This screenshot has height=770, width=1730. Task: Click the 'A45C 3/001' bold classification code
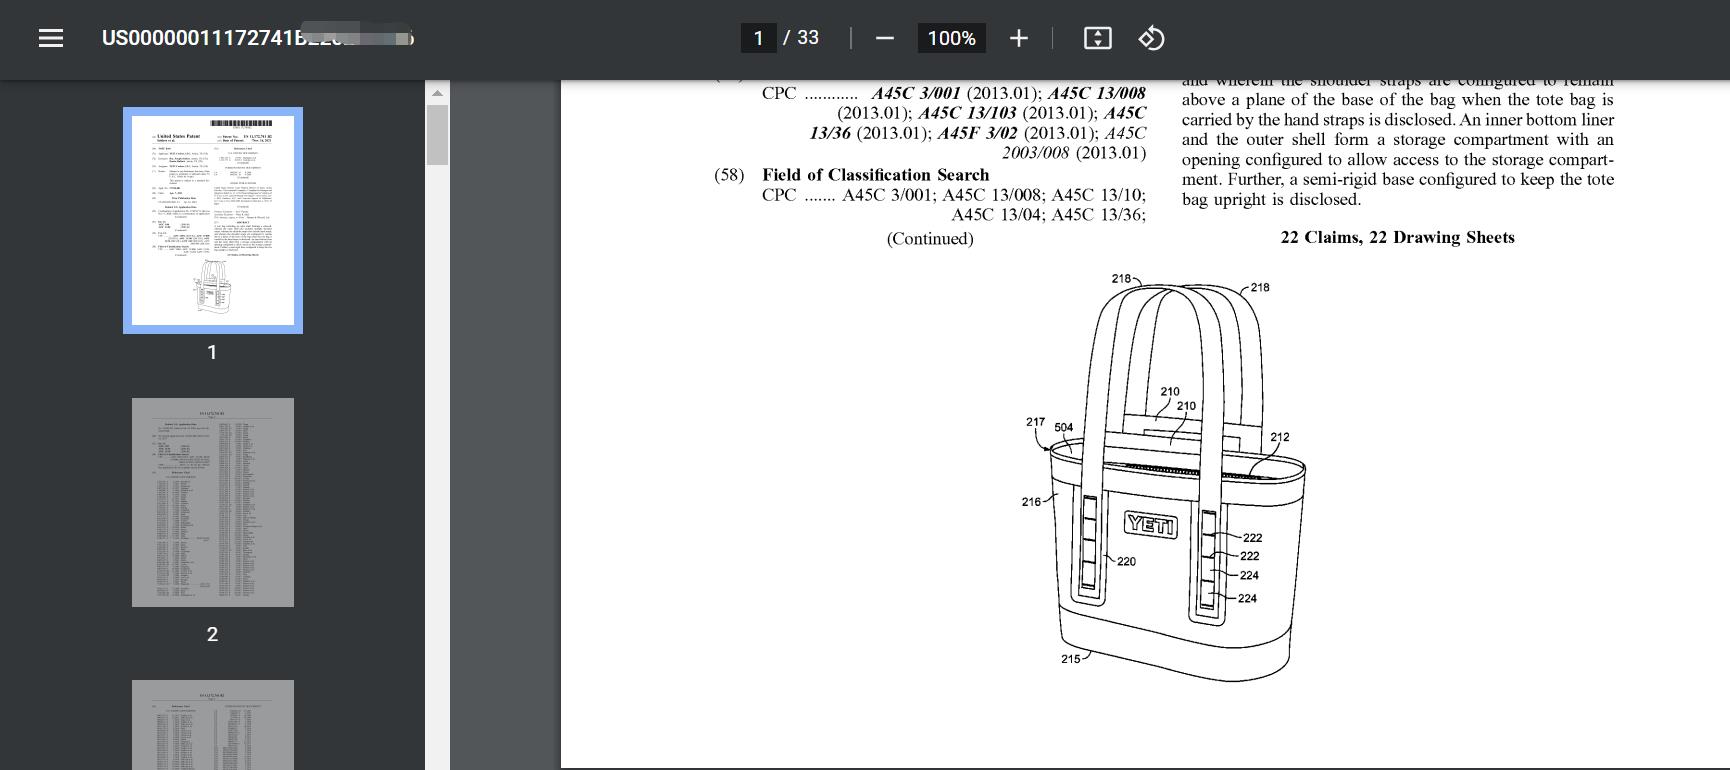click(x=915, y=93)
